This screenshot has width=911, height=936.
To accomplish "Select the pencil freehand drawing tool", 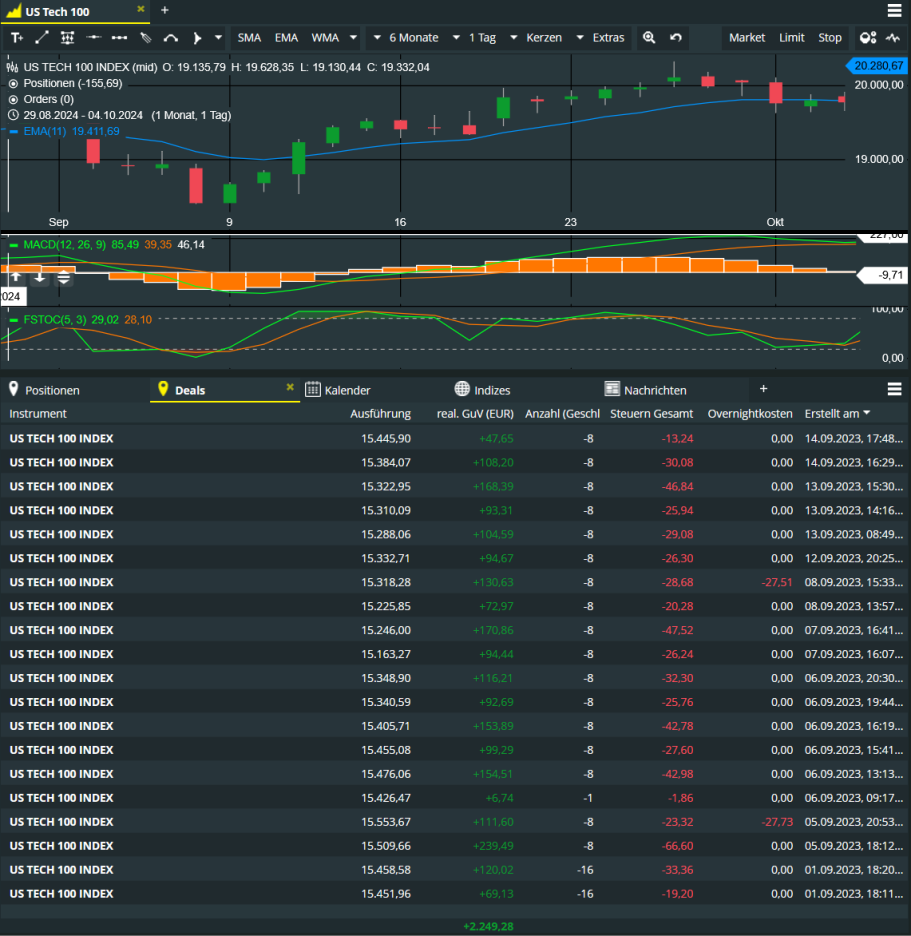I will point(146,38).
